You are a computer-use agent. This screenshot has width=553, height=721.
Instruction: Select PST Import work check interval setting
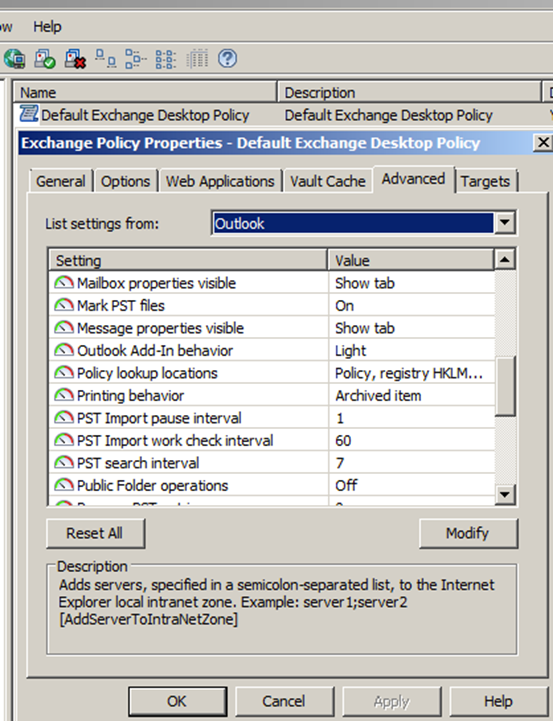(272, 441)
